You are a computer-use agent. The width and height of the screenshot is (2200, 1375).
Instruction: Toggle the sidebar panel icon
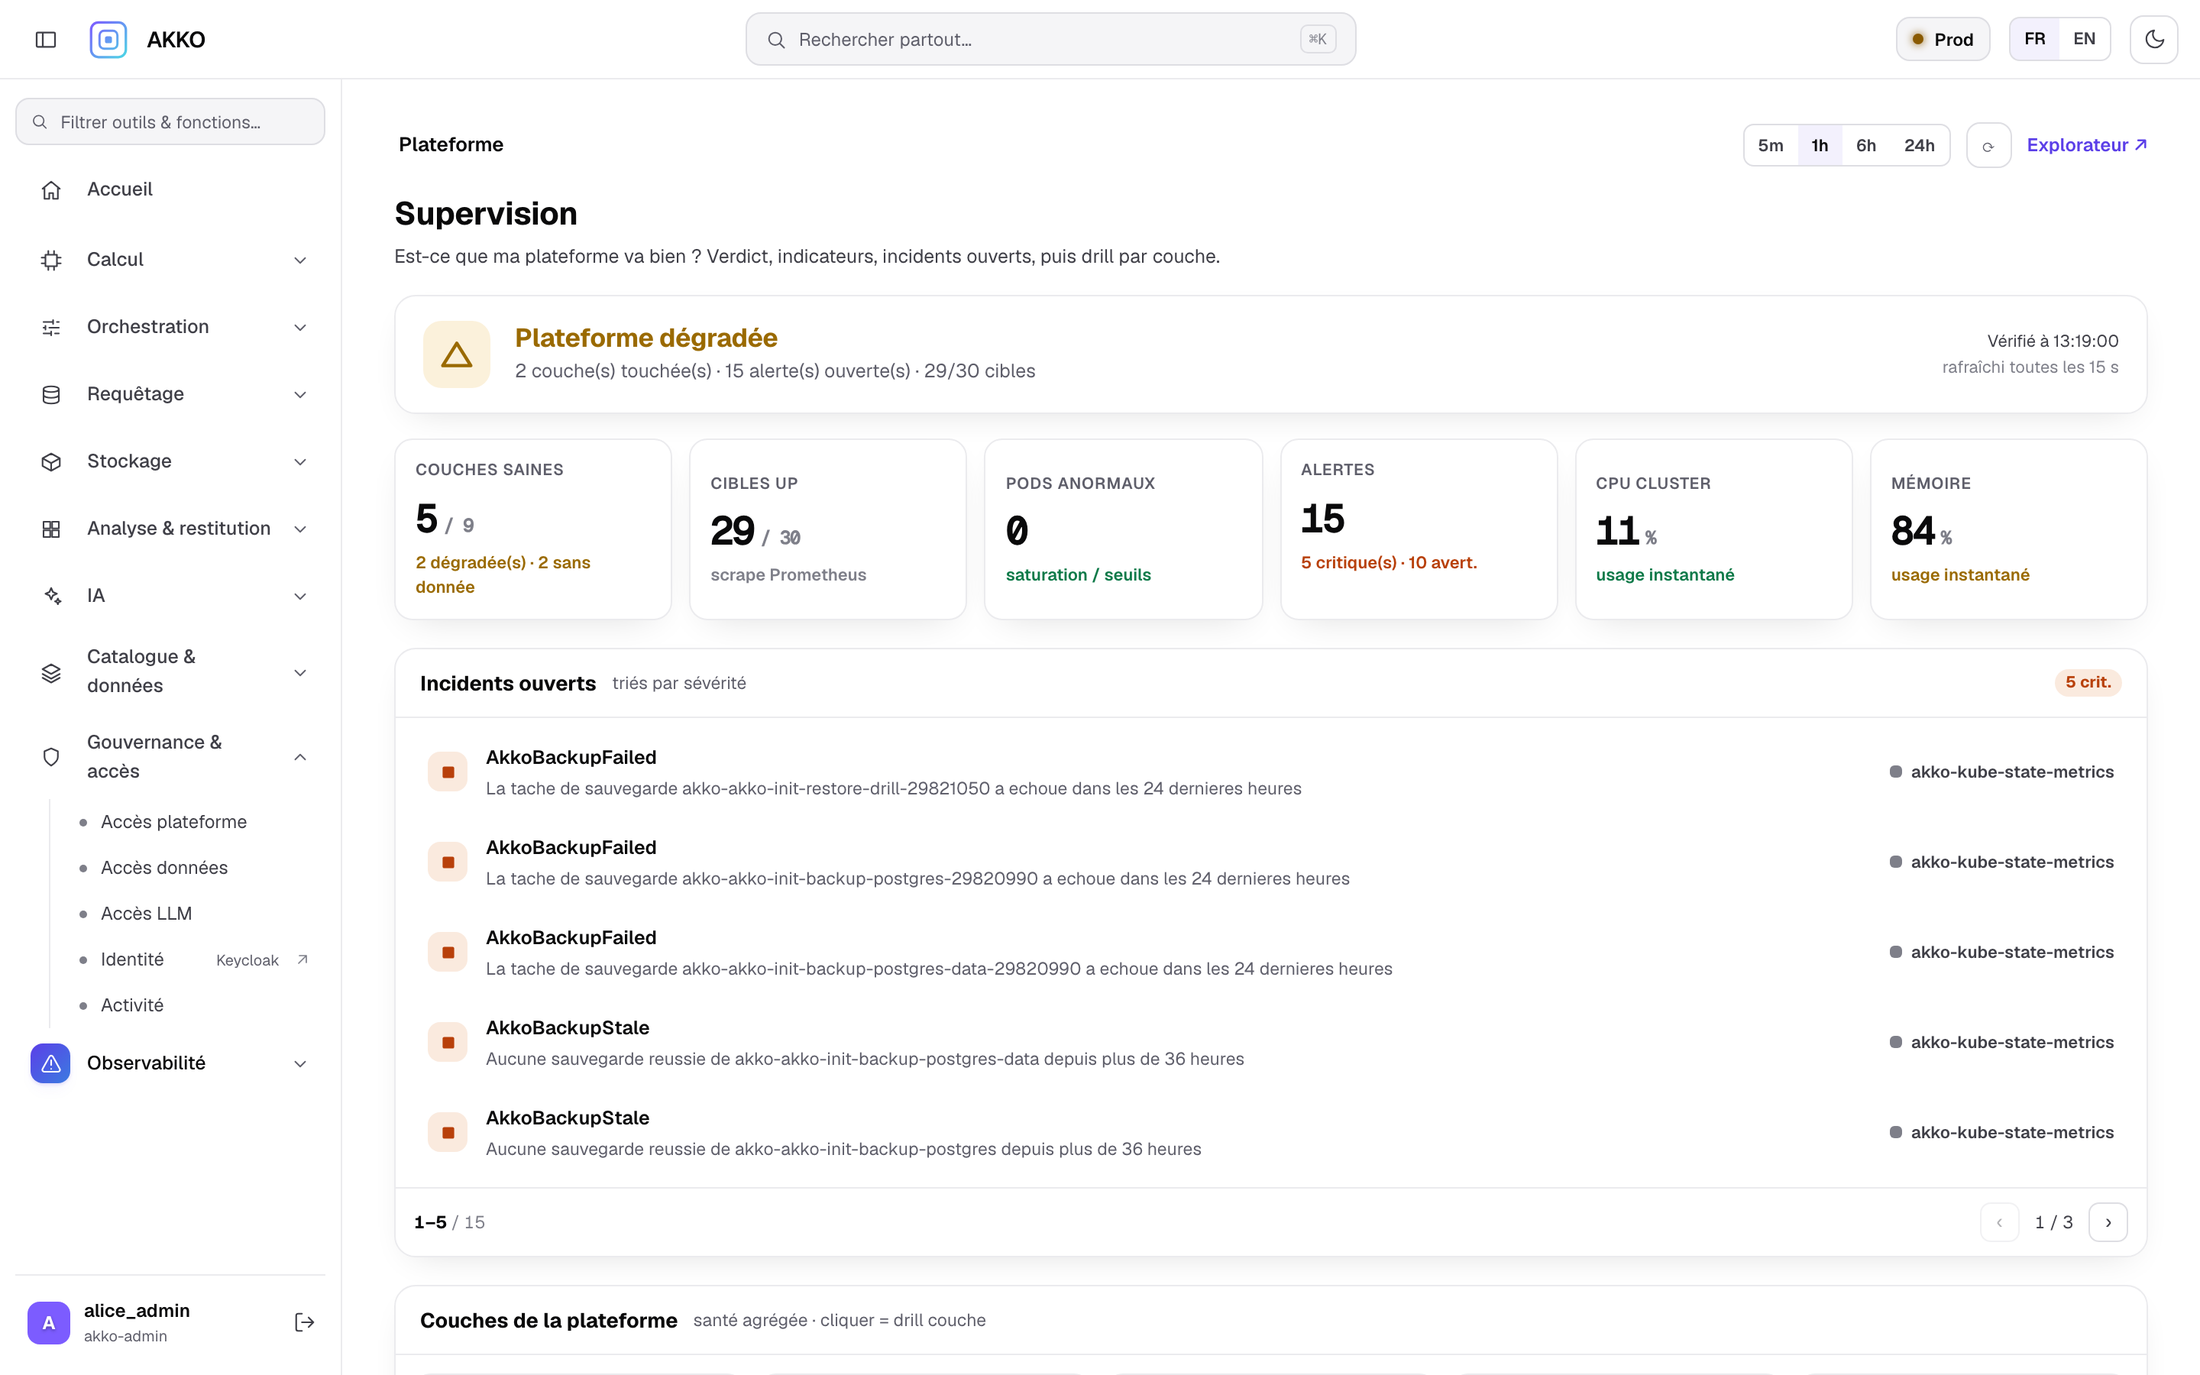46,39
